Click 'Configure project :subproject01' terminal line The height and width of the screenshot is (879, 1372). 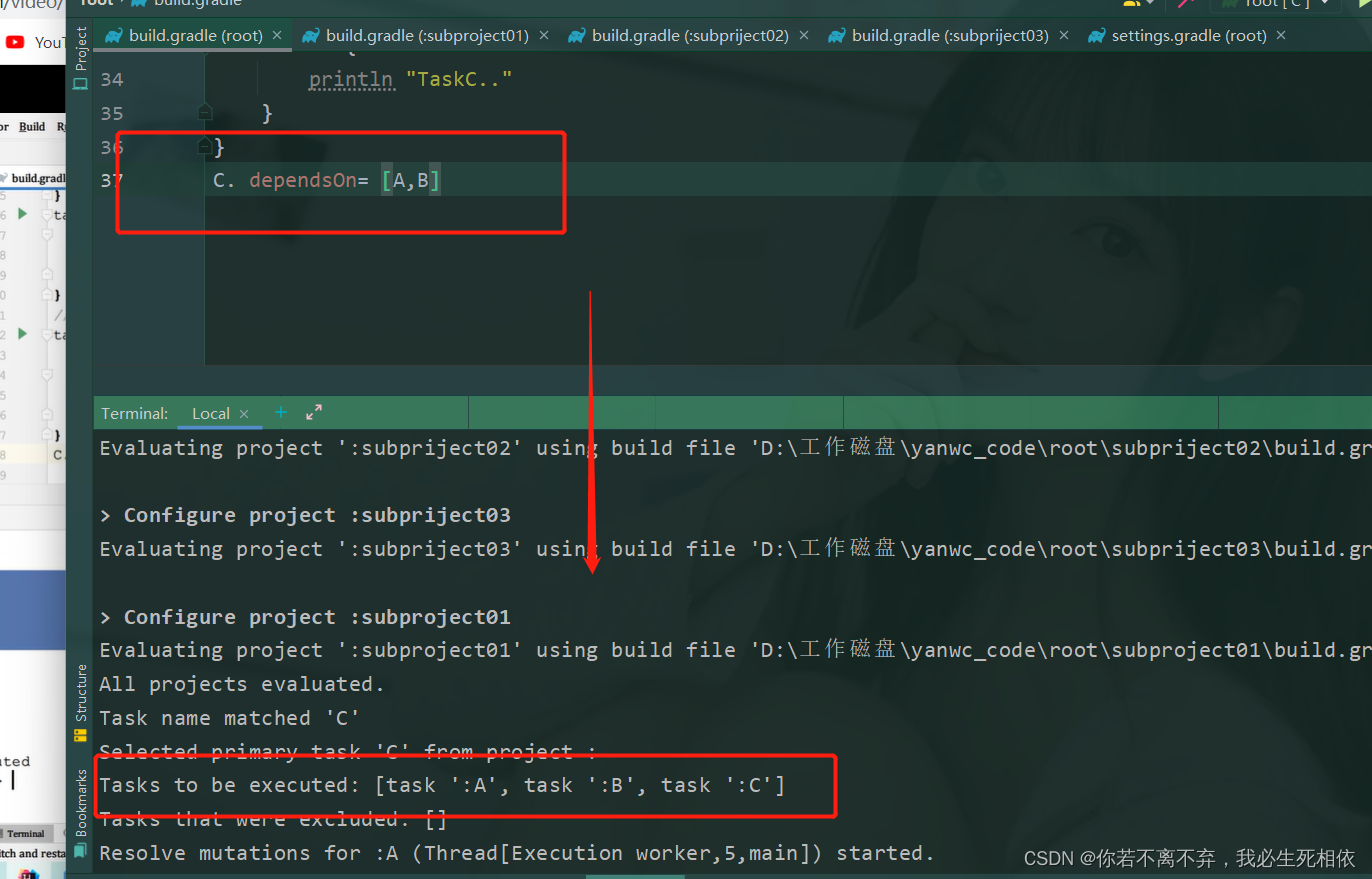pos(305,617)
